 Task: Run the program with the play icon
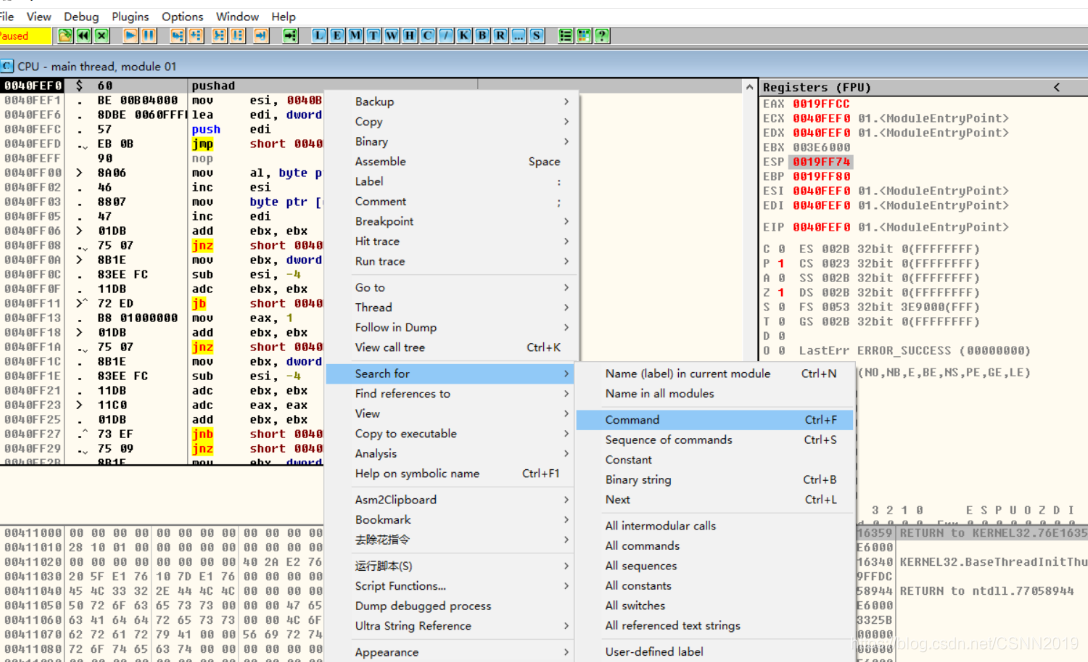130,35
